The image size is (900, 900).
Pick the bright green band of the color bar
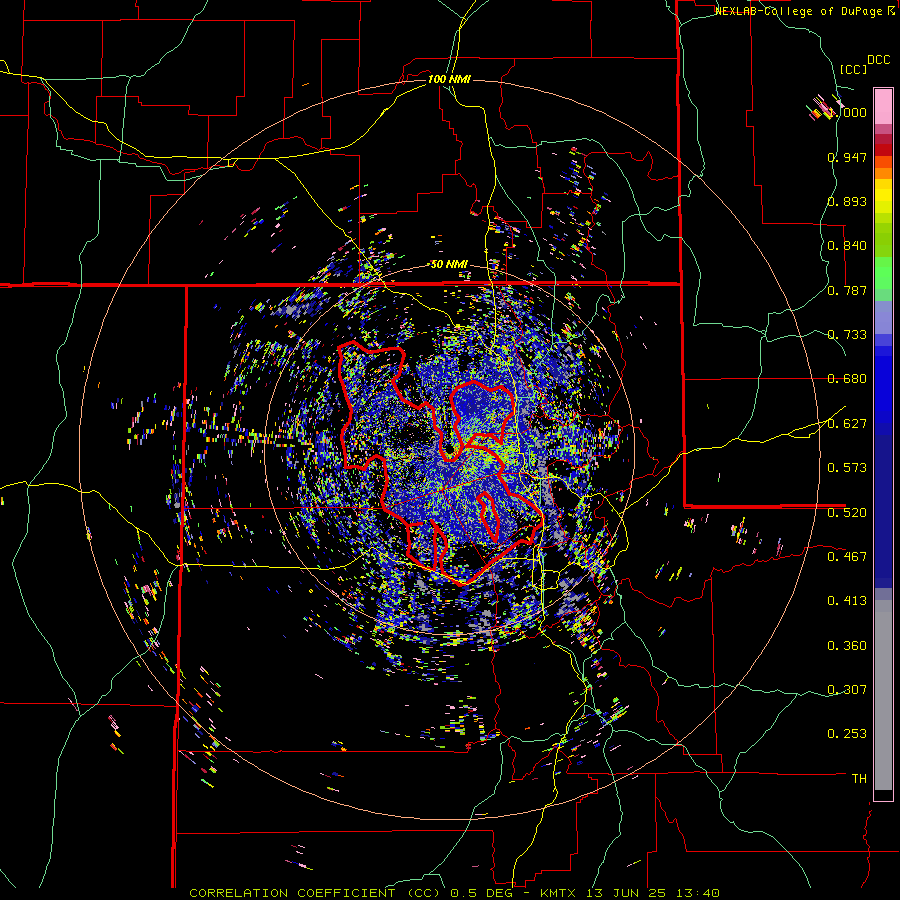[x=883, y=273]
